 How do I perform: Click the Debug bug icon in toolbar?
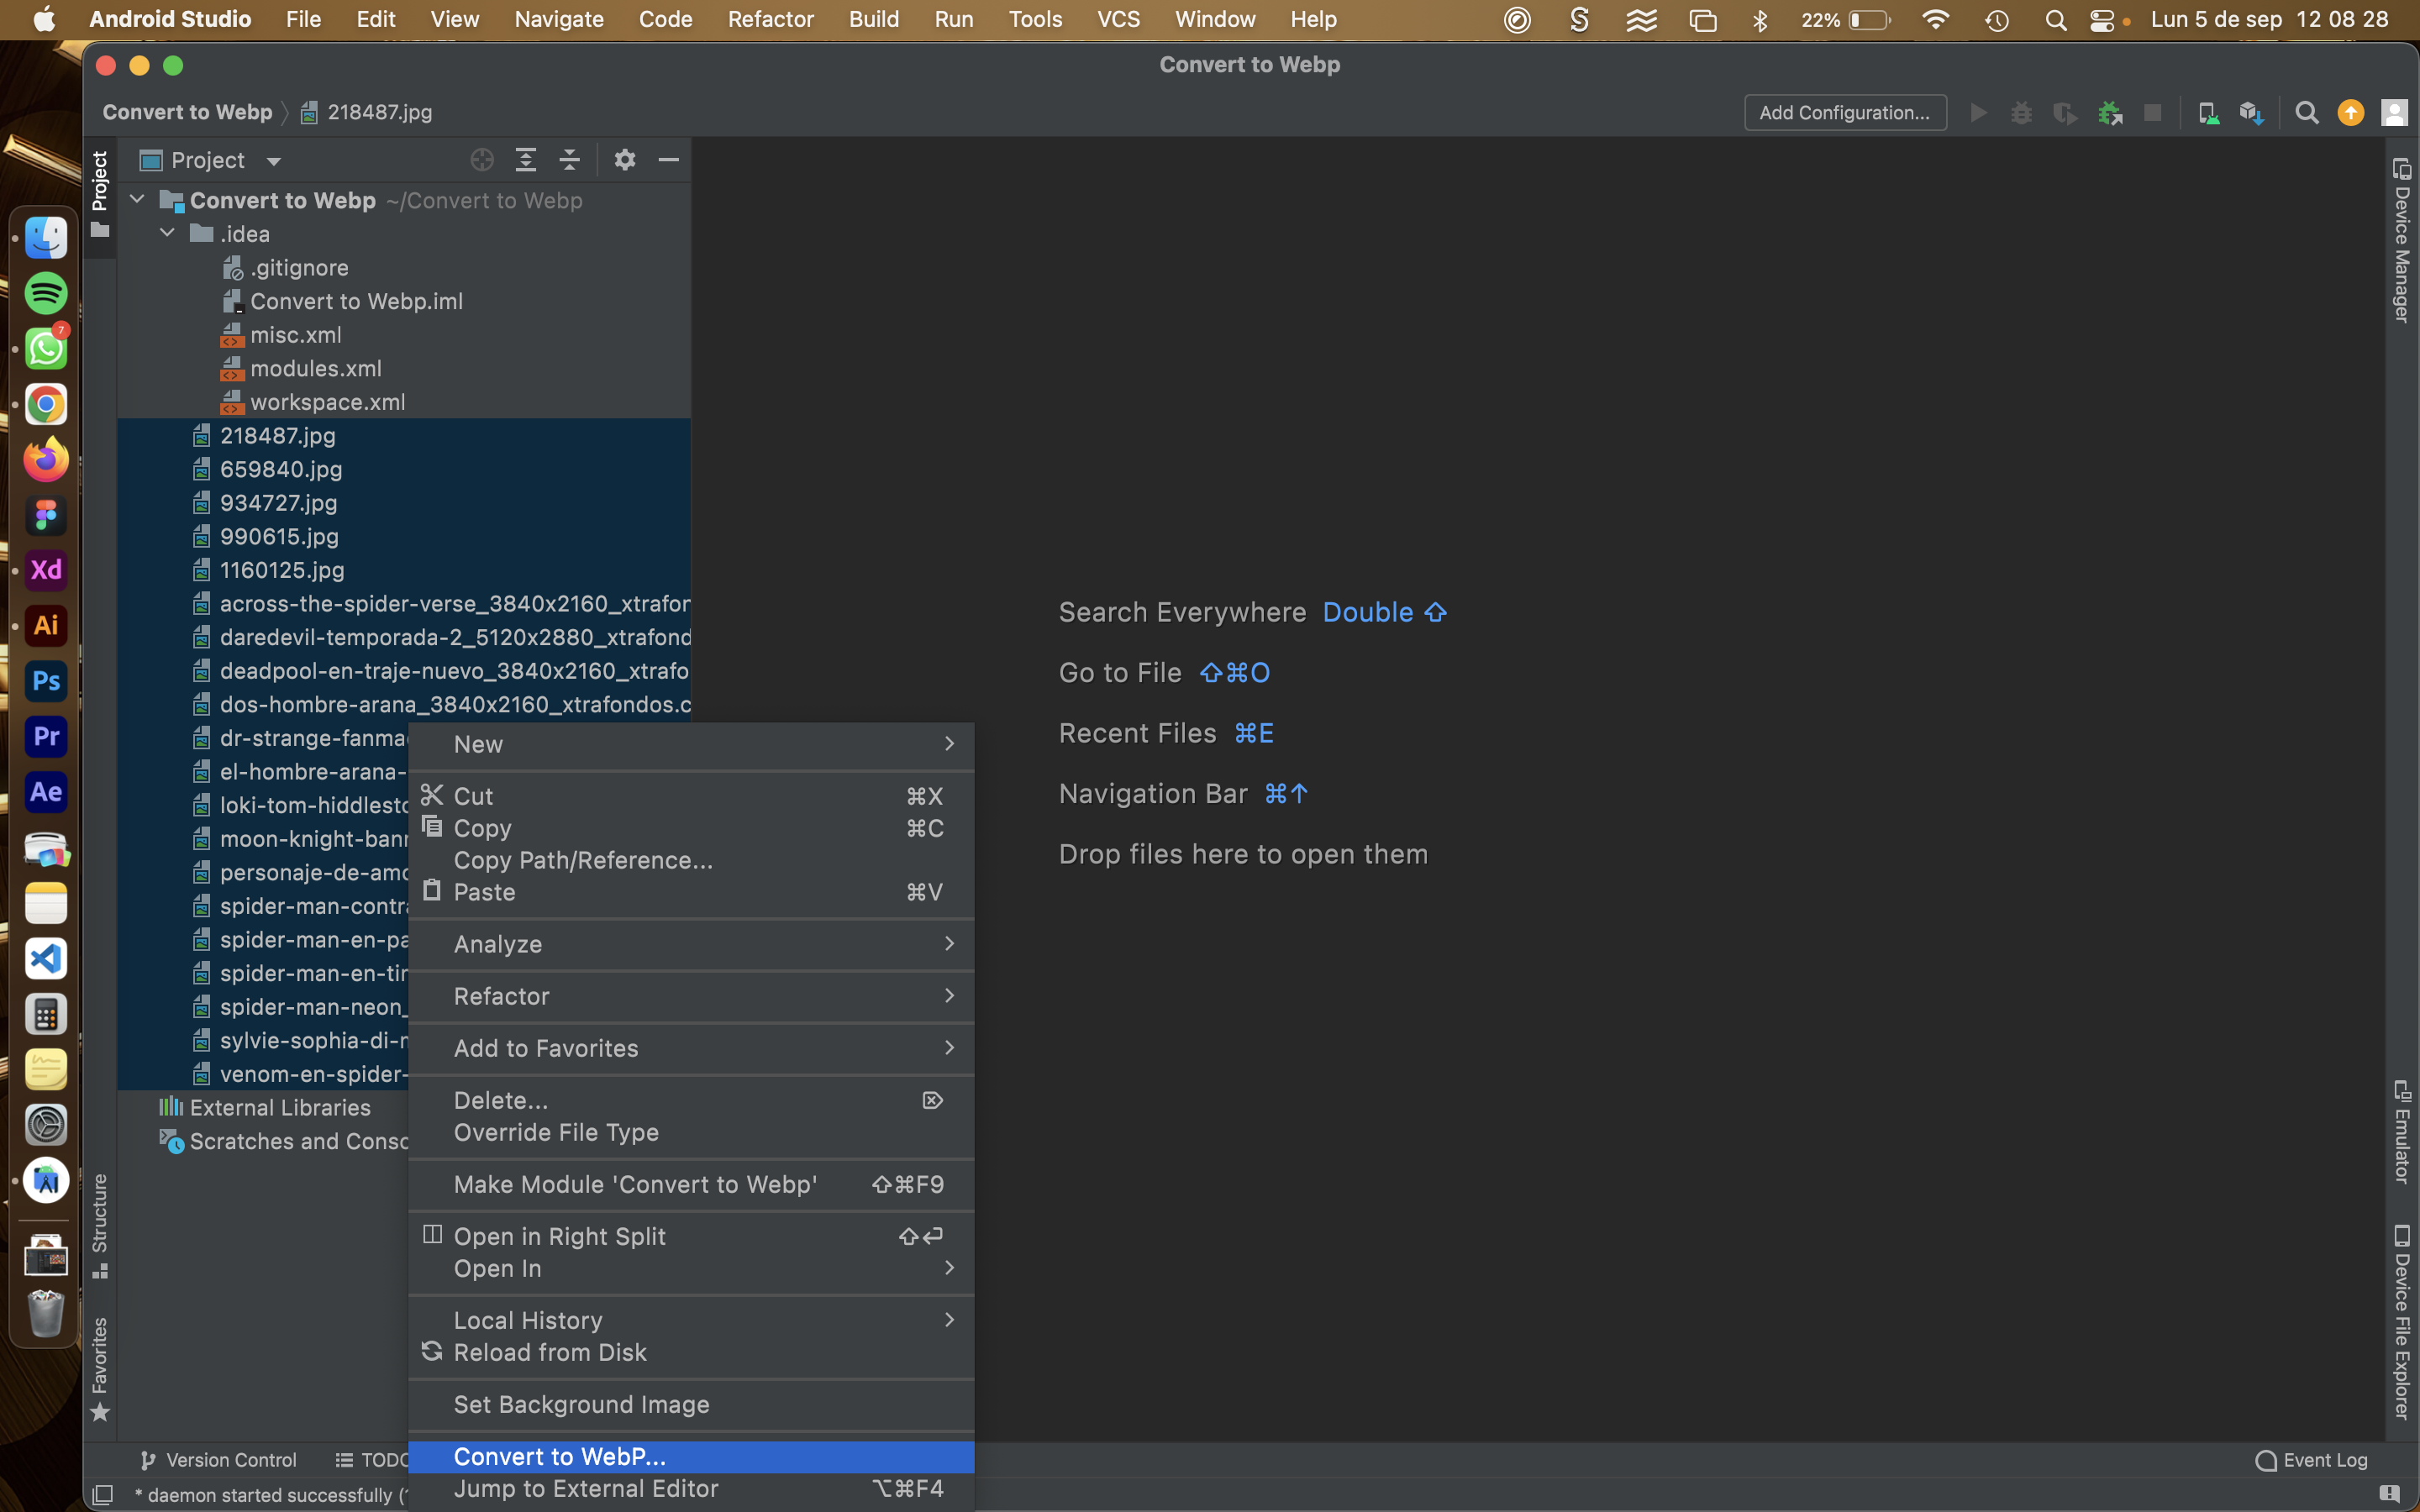(x=2021, y=113)
